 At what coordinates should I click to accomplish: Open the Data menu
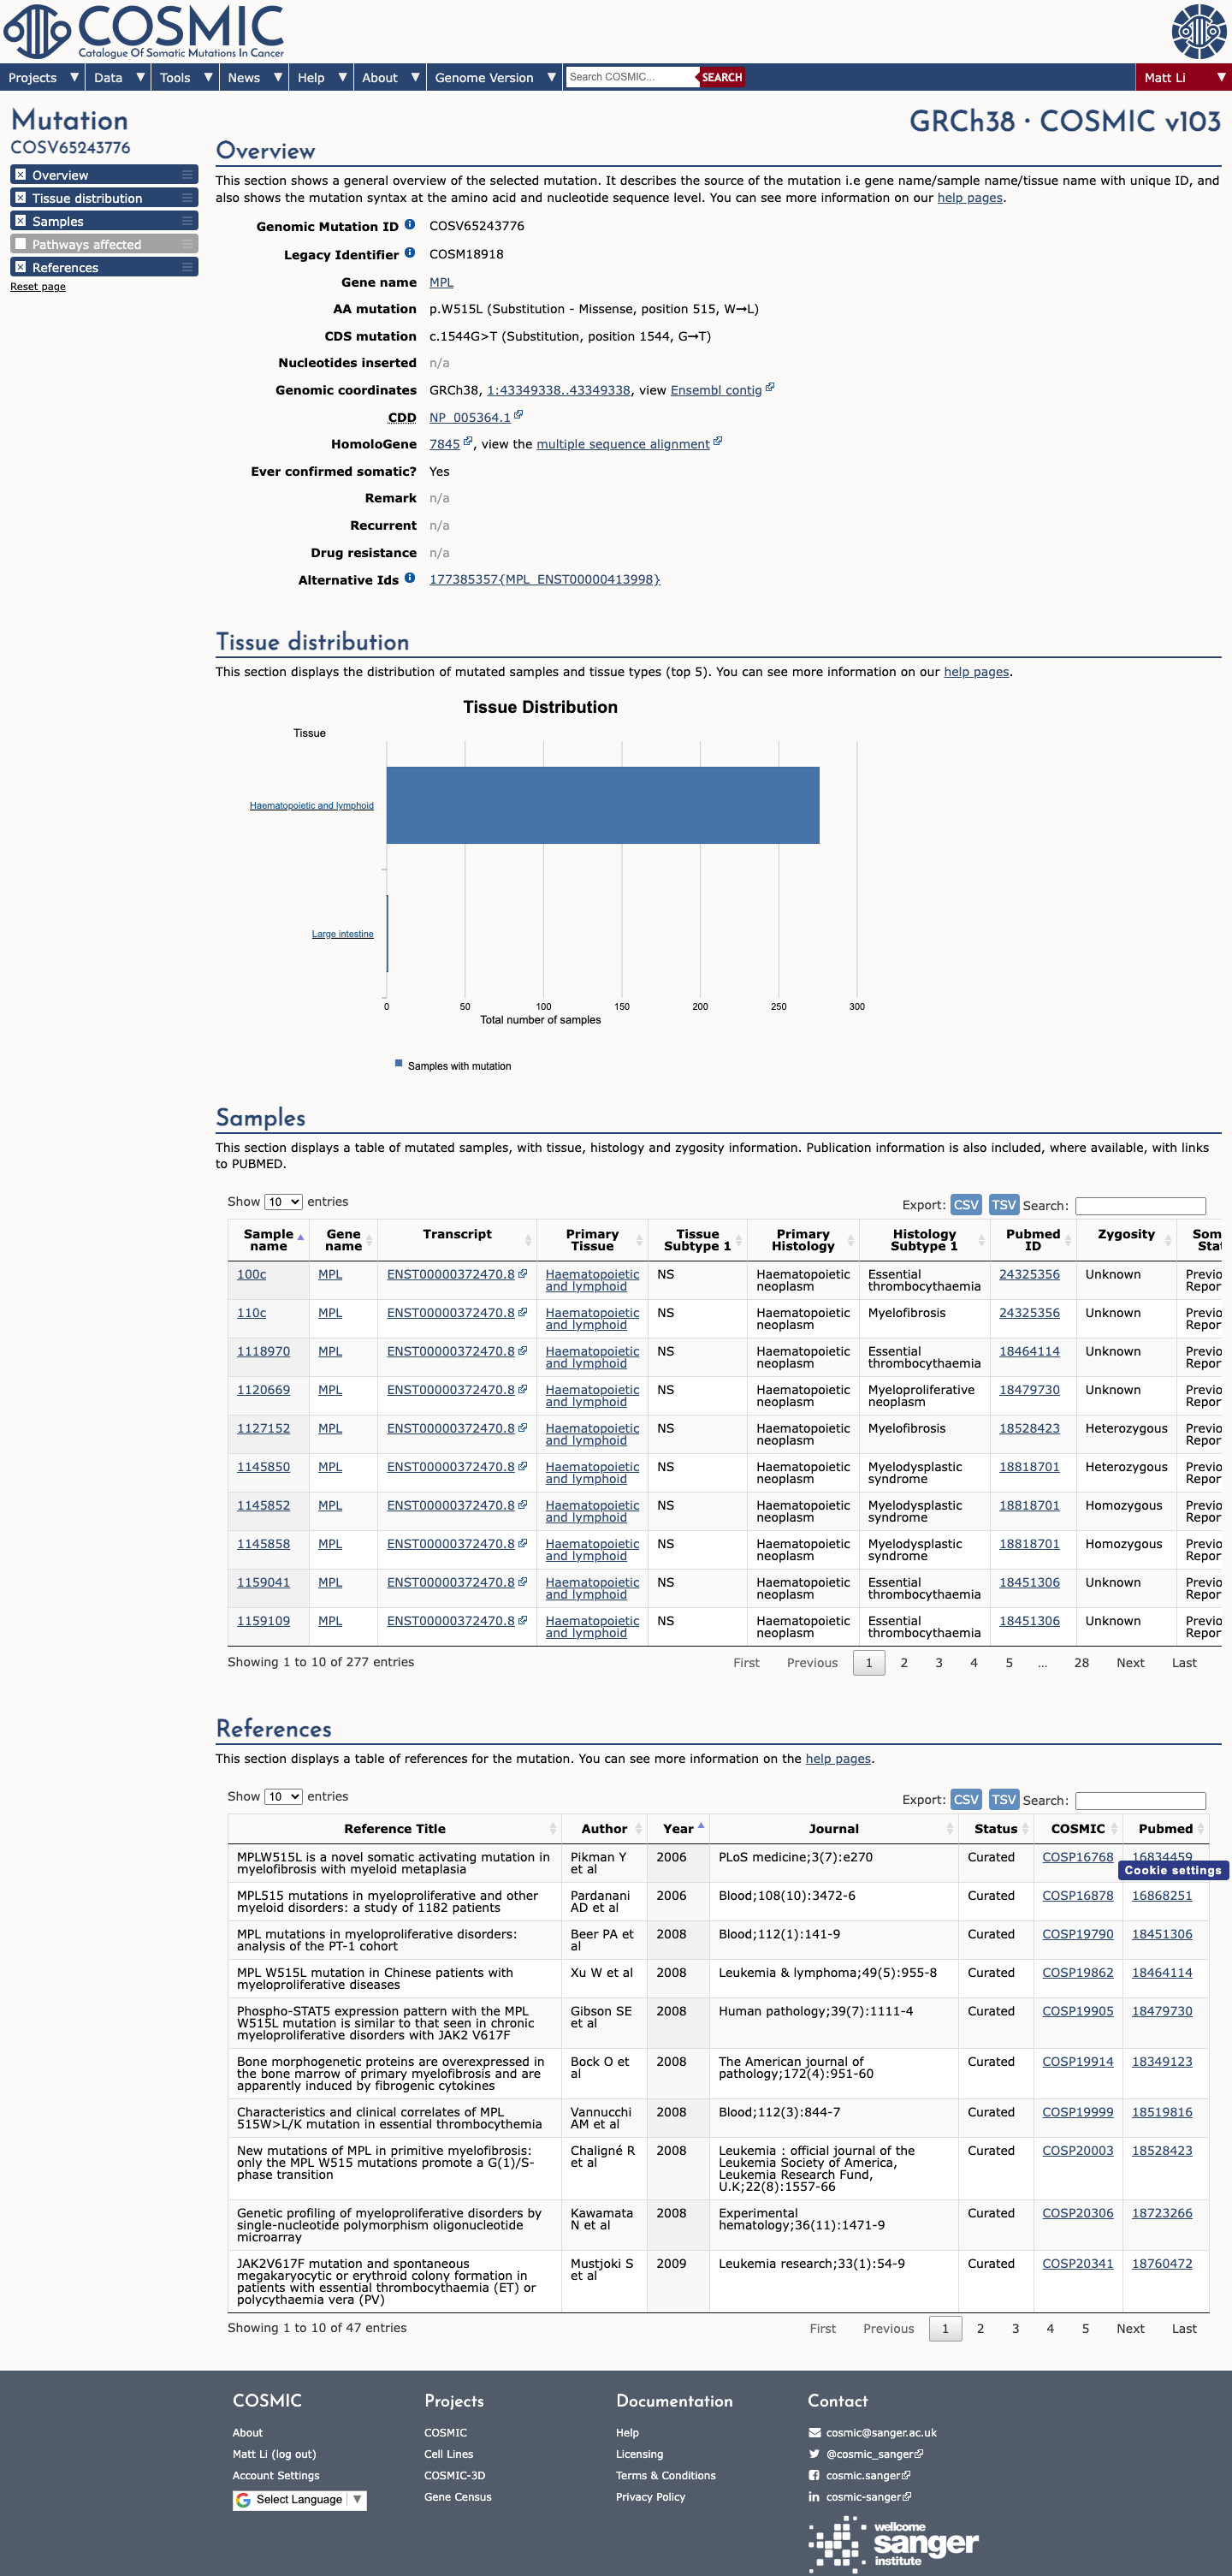click(x=119, y=77)
